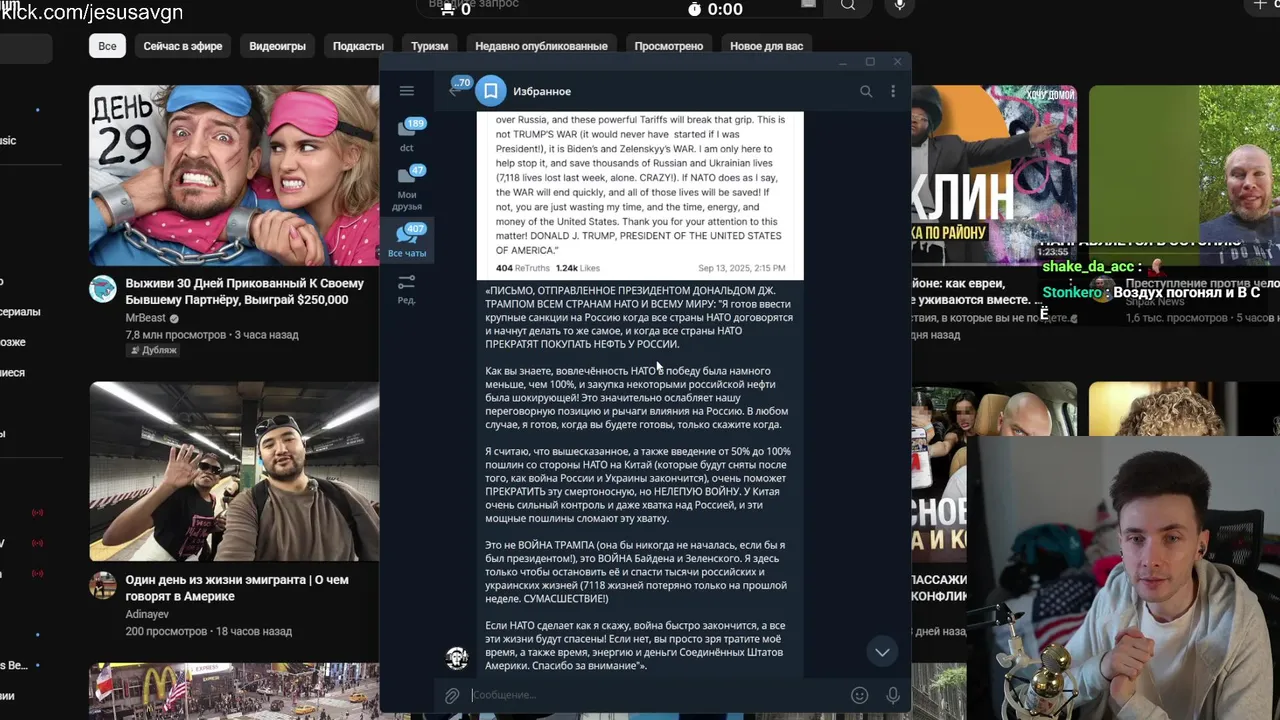The image size is (1280, 720).
Task: Open the Бруклин video thumbnail behind Telegram
Action: tap(993, 175)
